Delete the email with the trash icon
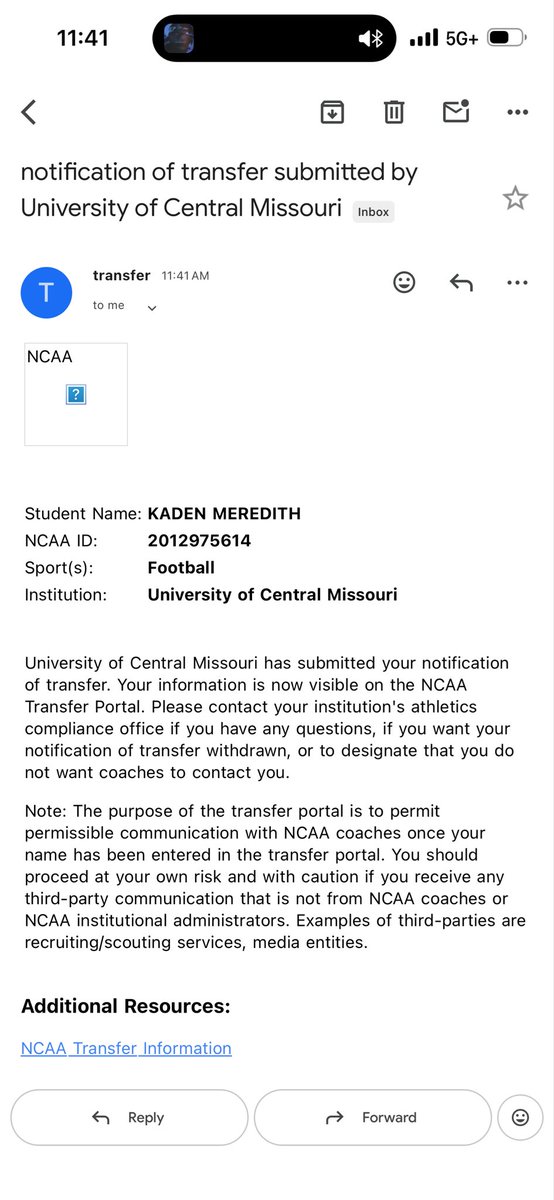The image size is (554, 1200). (394, 112)
